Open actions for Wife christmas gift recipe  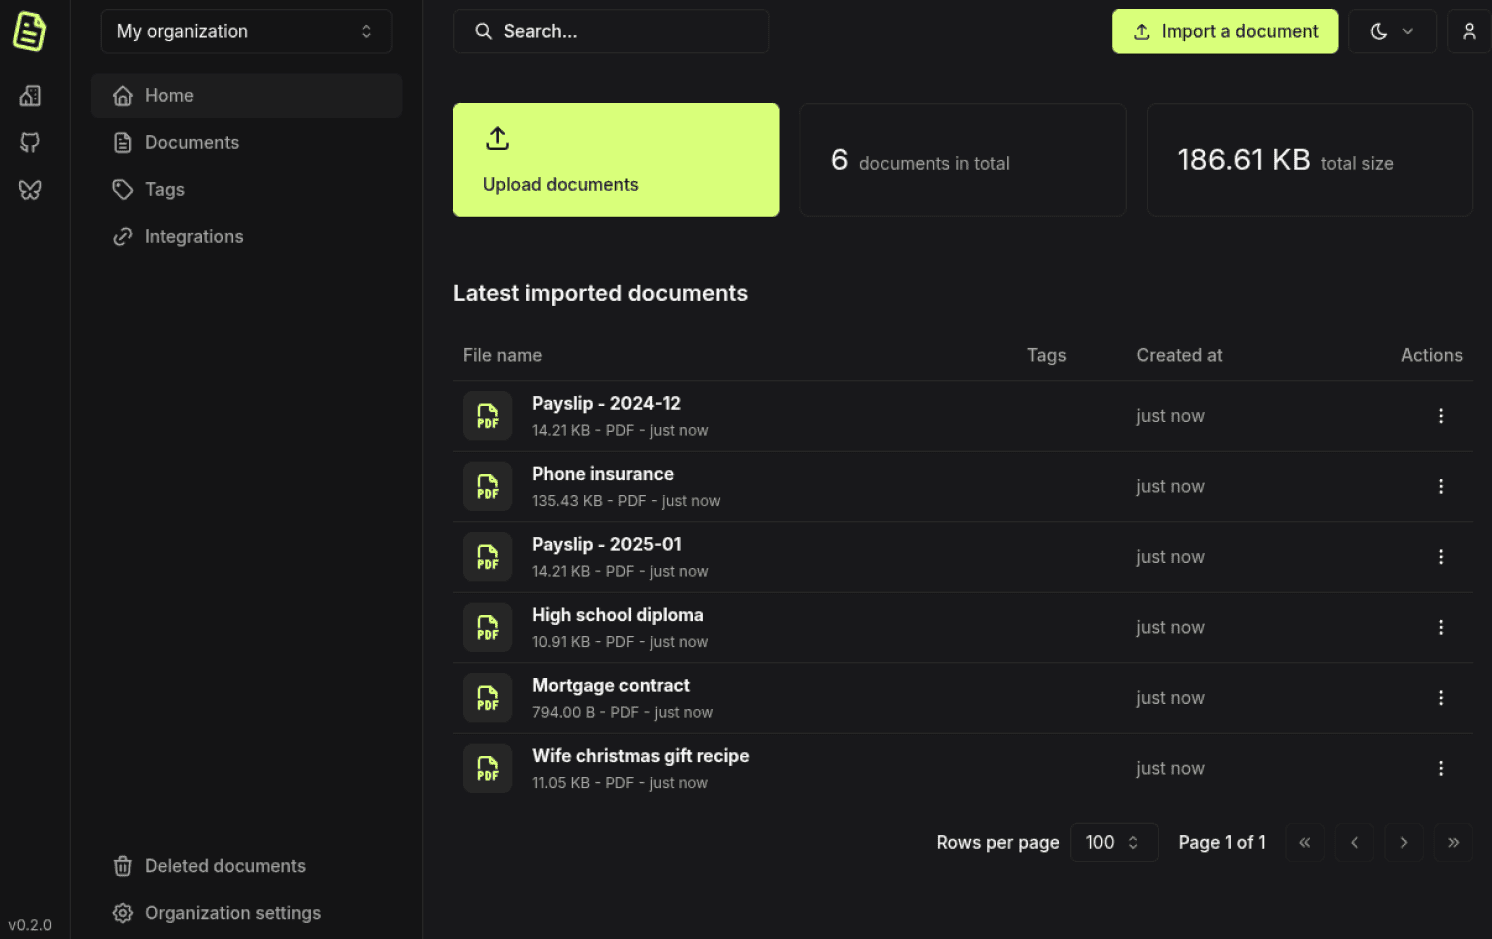point(1440,768)
